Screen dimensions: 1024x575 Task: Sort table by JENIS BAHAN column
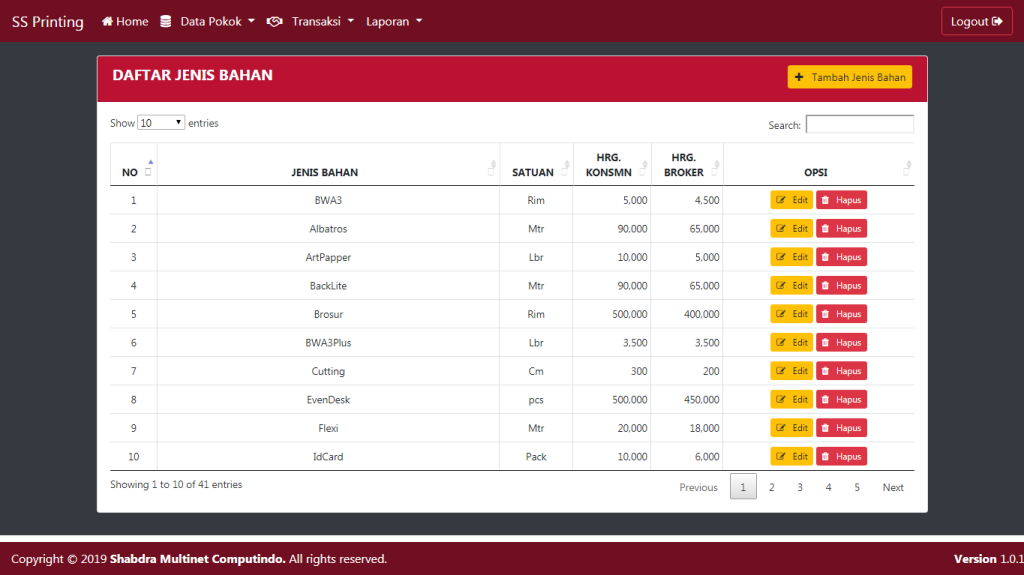coord(328,165)
